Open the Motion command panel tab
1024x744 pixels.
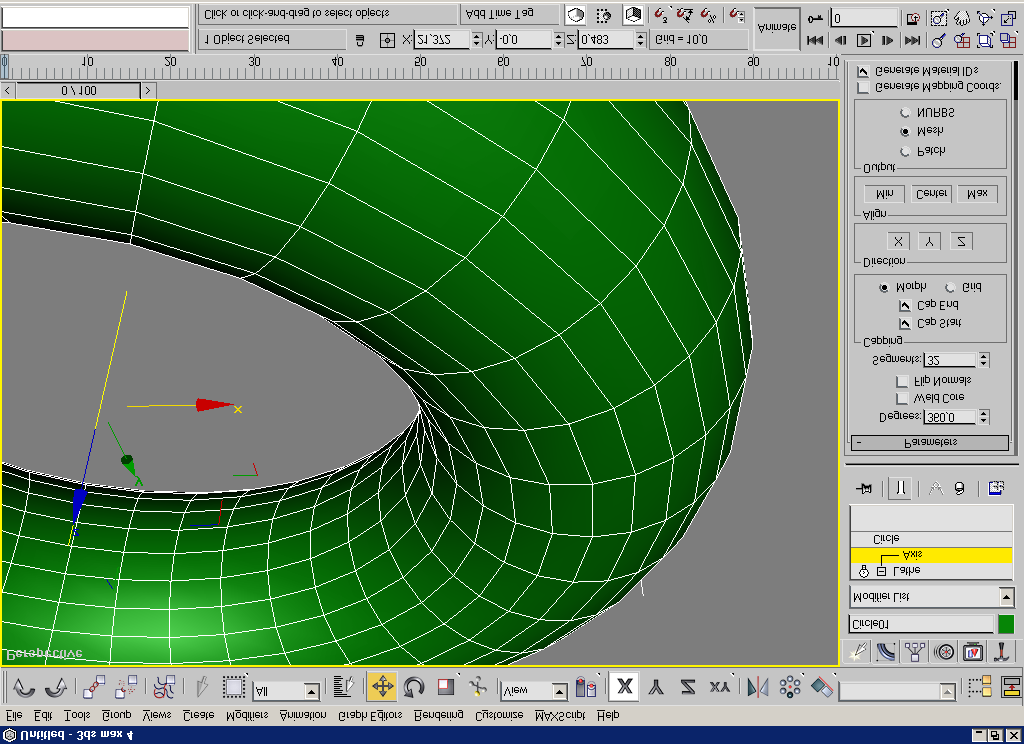[x=944, y=651]
